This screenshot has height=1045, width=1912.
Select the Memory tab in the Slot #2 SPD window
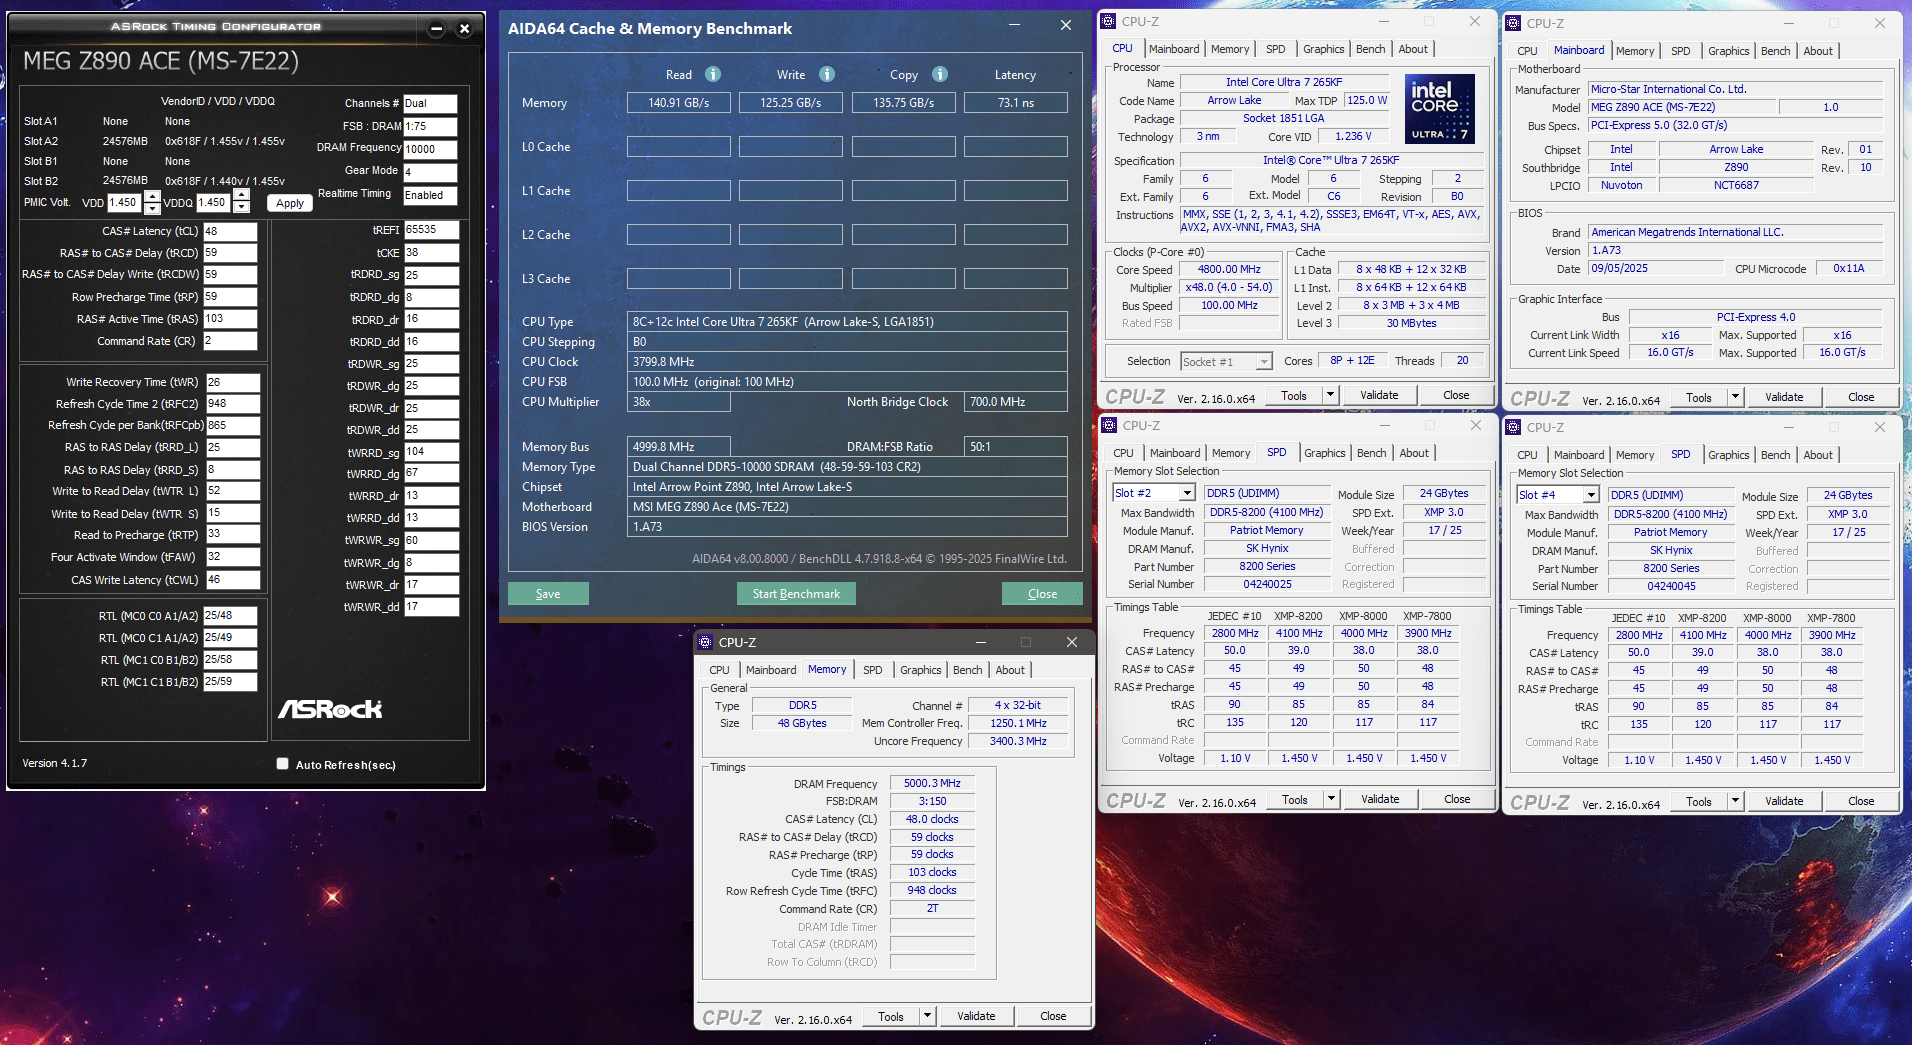point(1230,453)
